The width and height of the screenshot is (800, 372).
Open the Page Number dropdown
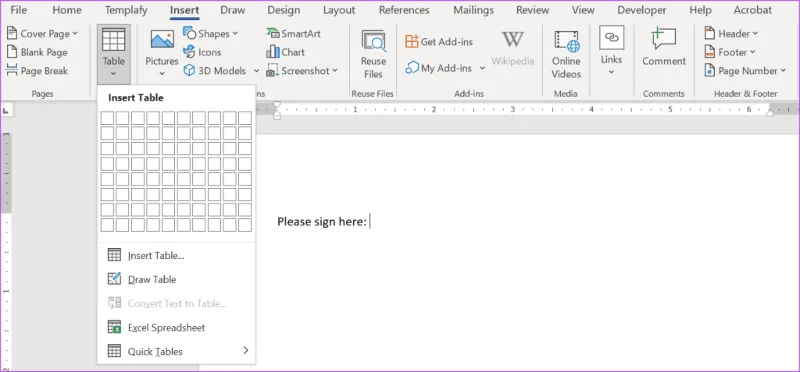745,71
